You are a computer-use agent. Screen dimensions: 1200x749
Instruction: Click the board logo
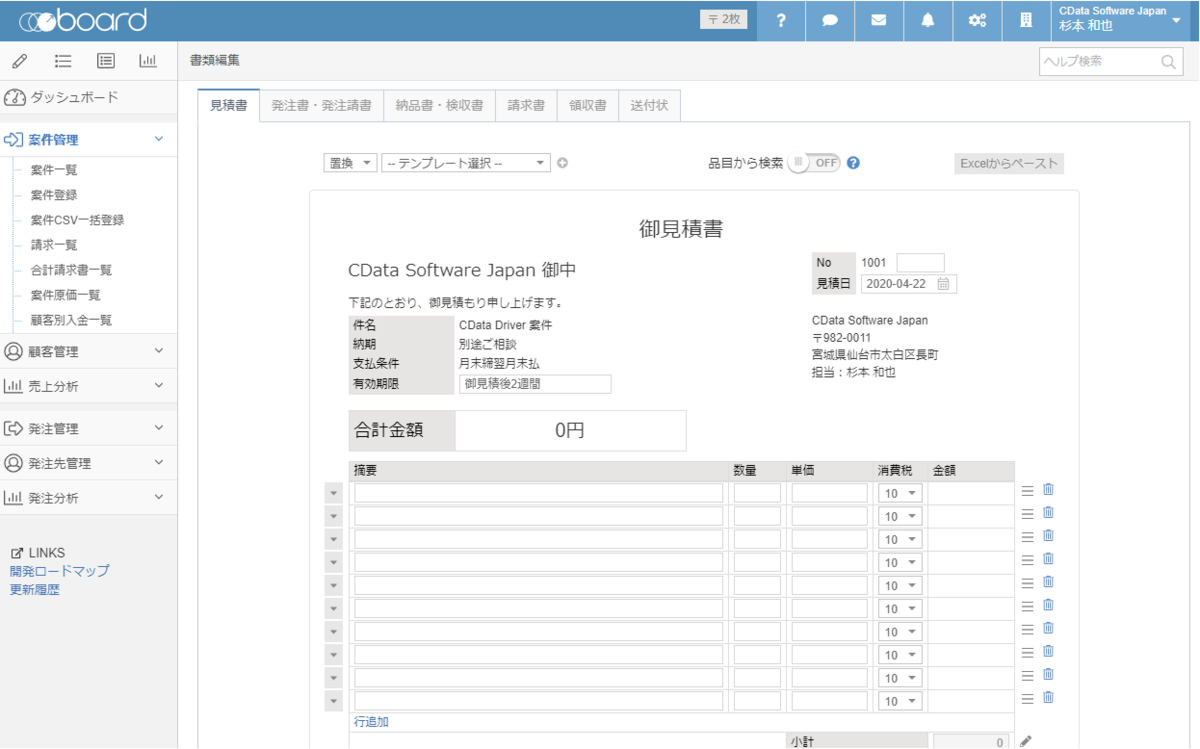pos(83,20)
